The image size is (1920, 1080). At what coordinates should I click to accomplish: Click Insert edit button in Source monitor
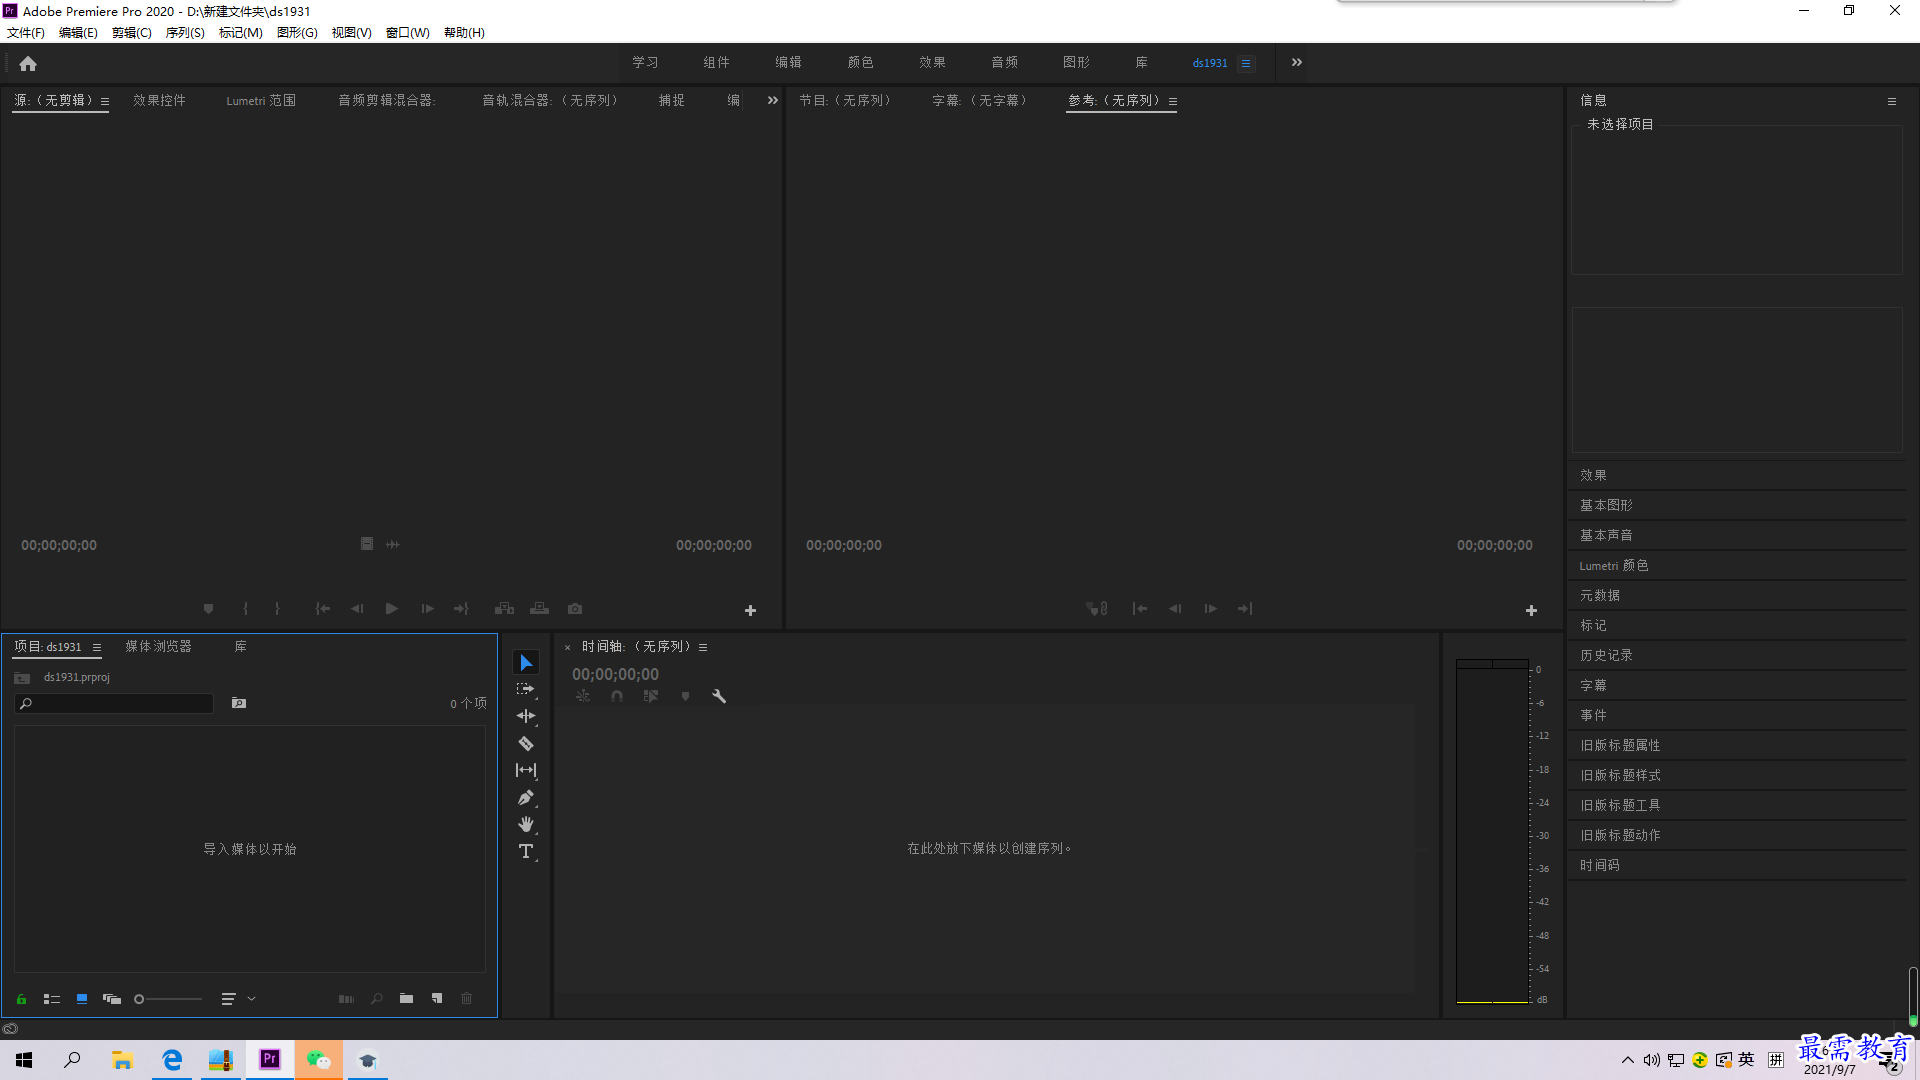click(504, 609)
